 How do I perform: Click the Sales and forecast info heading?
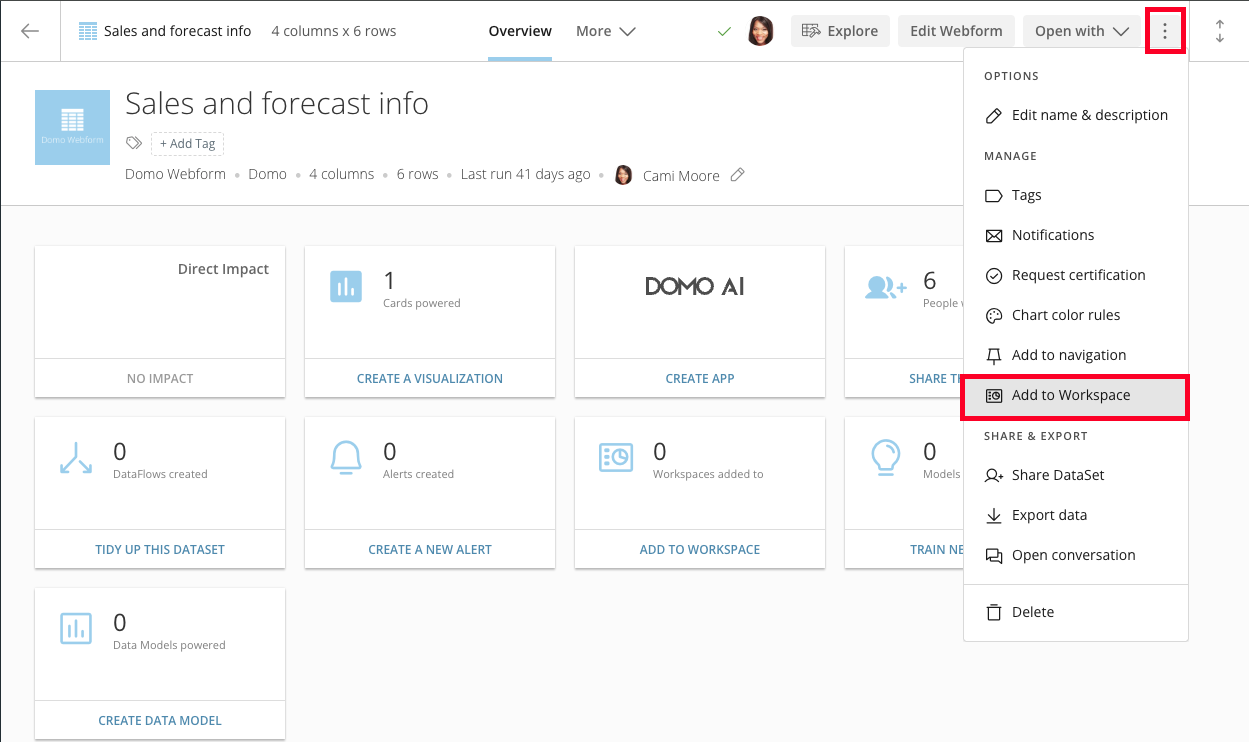(277, 103)
